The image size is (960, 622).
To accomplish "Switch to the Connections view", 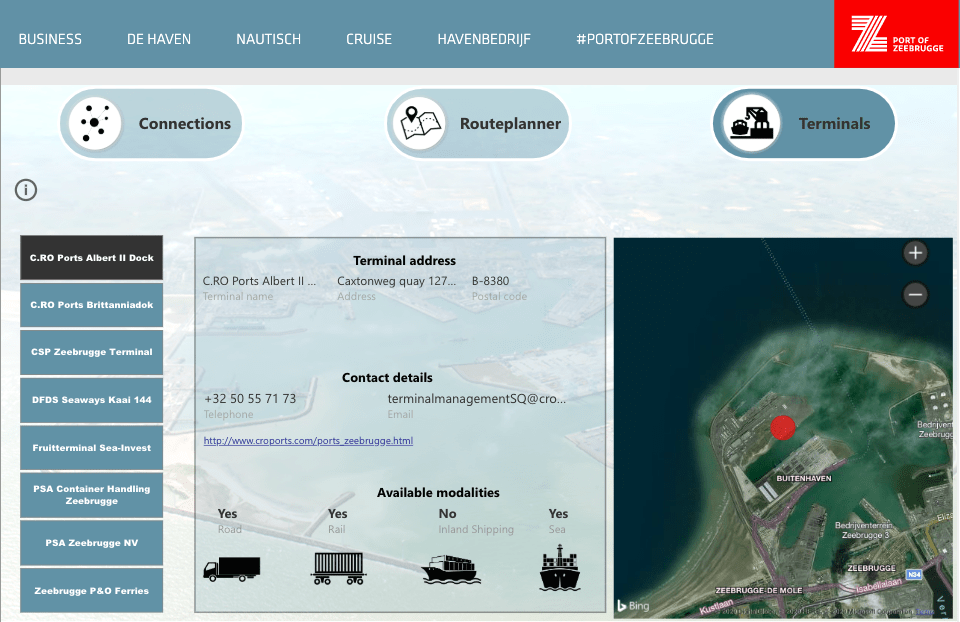I will pyautogui.click(x=151, y=124).
